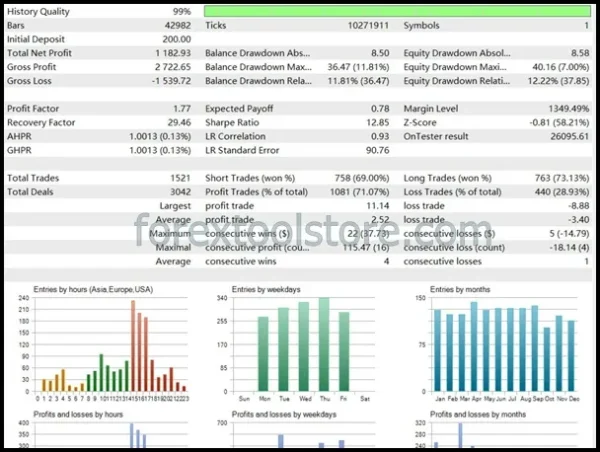Click the Profits and losses by hours title

(78, 414)
